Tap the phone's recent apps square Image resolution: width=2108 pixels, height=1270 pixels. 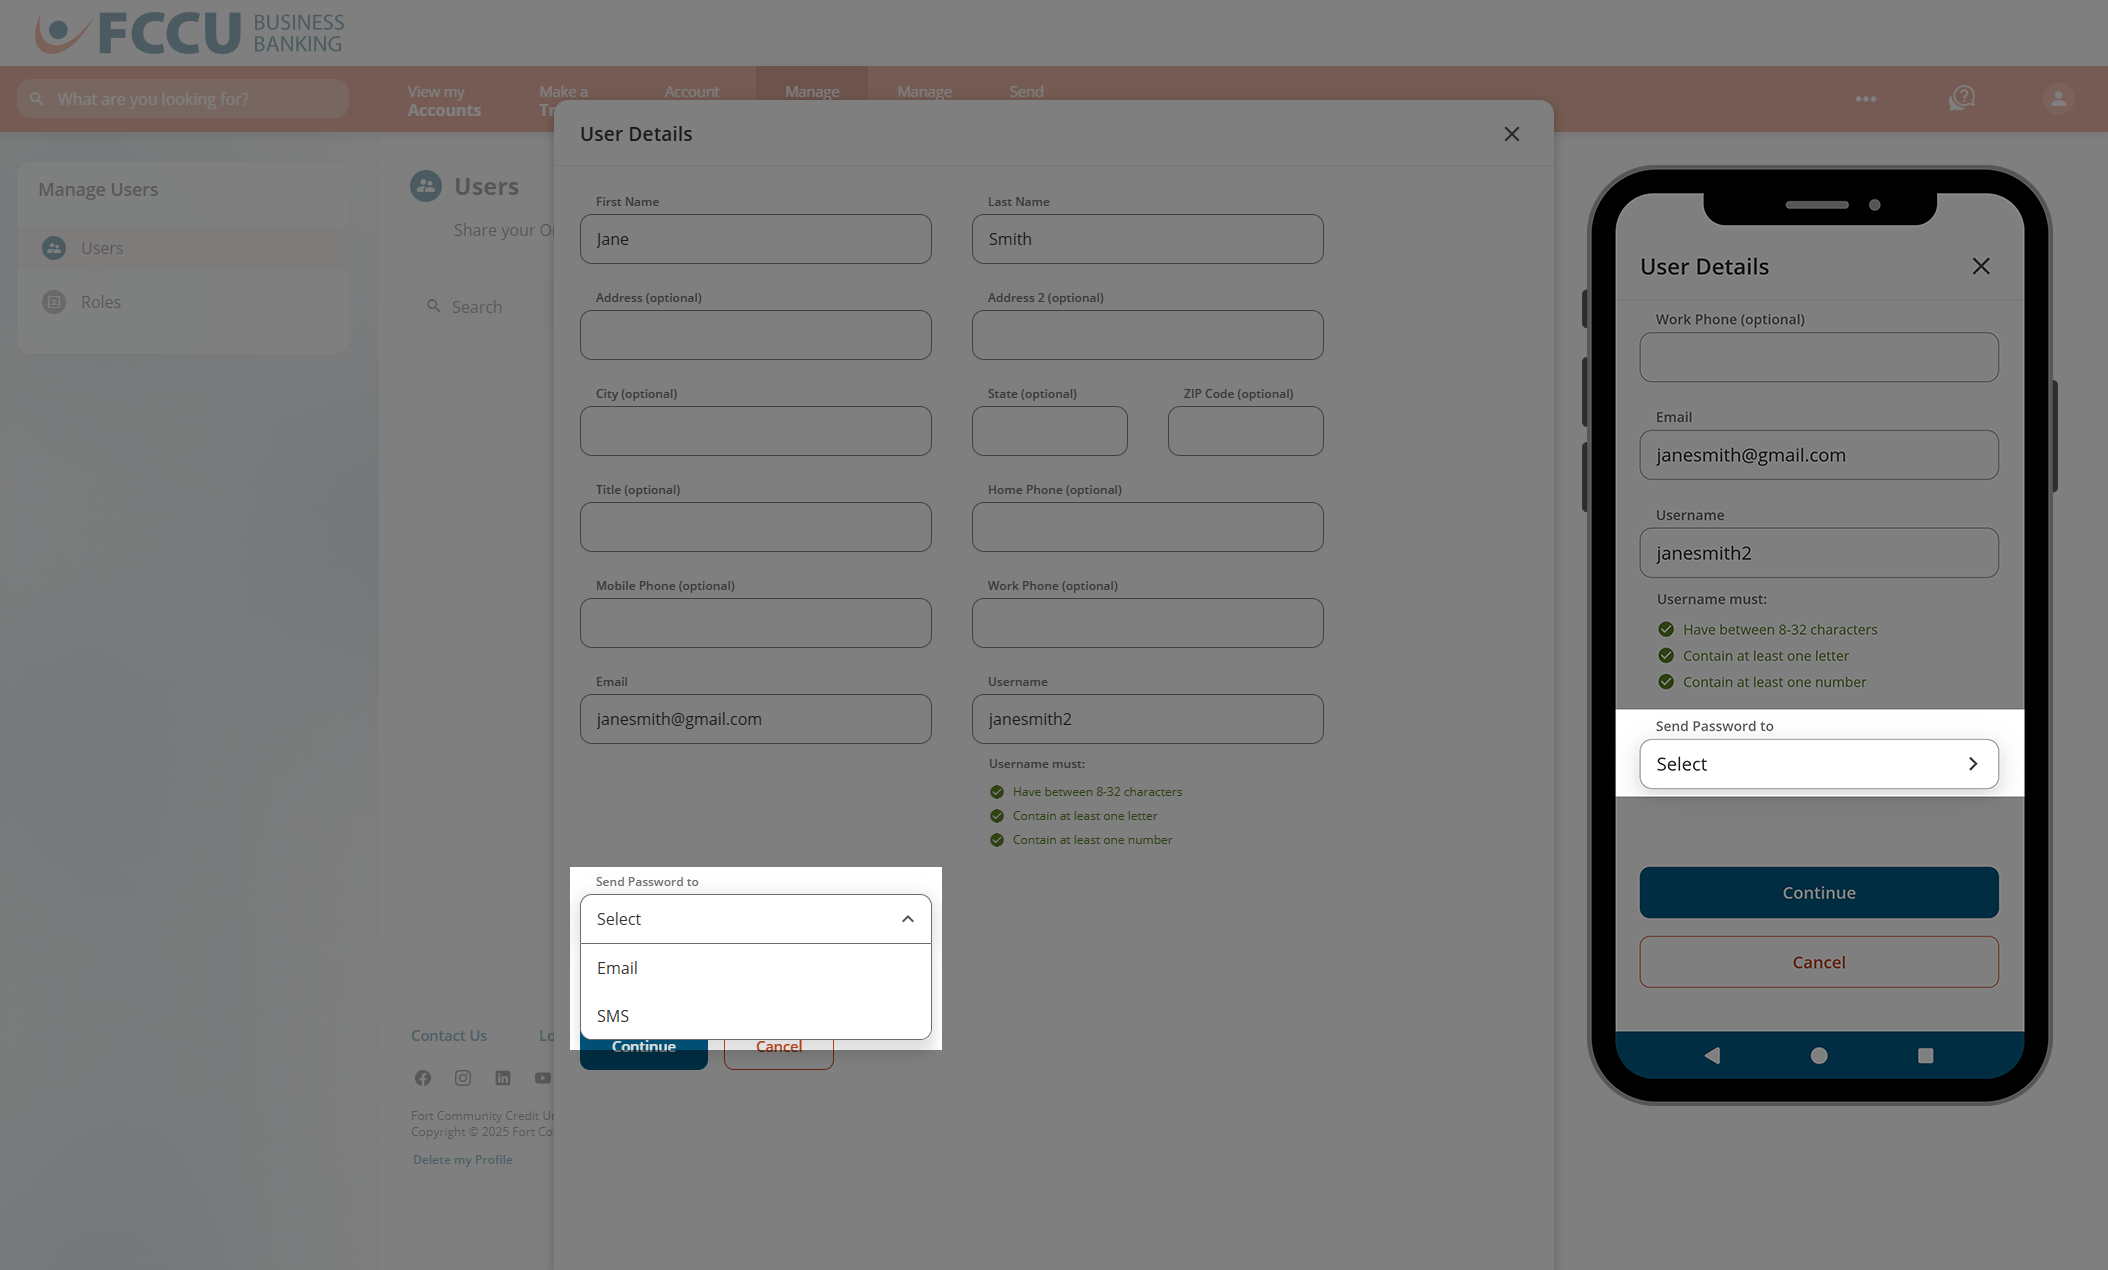pyautogui.click(x=1925, y=1055)
